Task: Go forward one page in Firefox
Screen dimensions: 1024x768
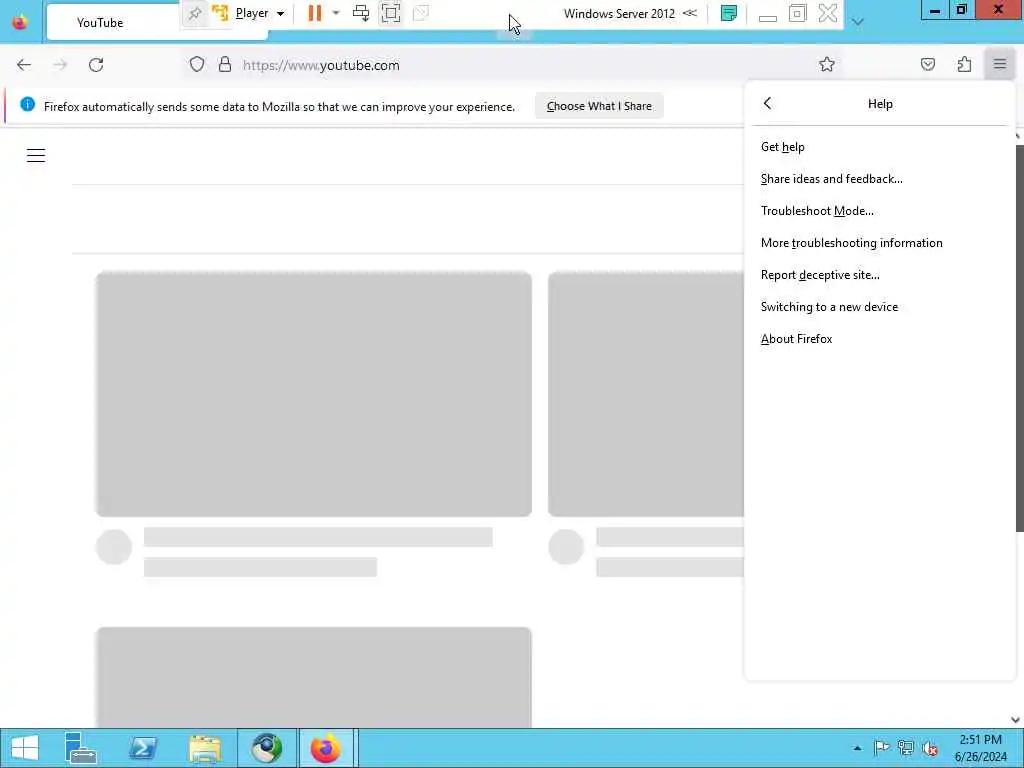Action: point(60,65)
